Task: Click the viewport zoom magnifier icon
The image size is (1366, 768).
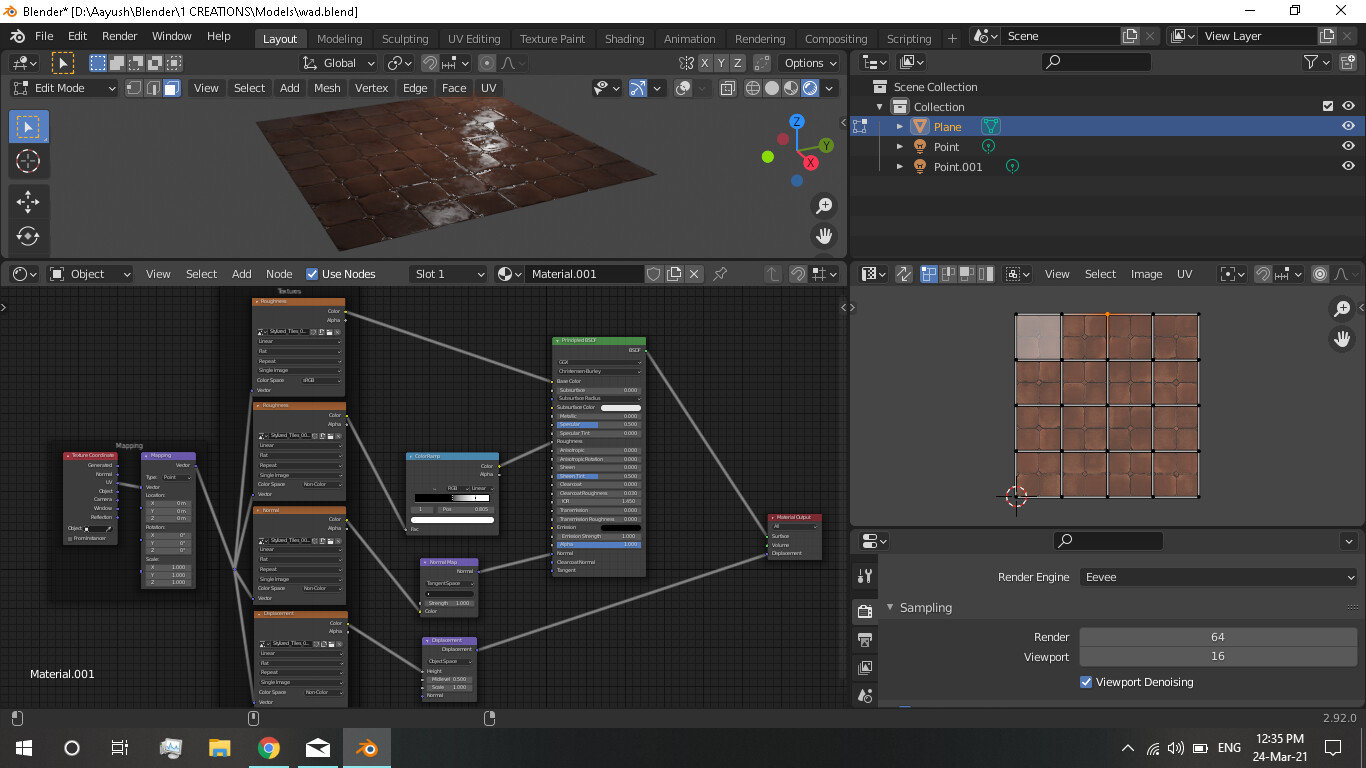Action: 824,206
